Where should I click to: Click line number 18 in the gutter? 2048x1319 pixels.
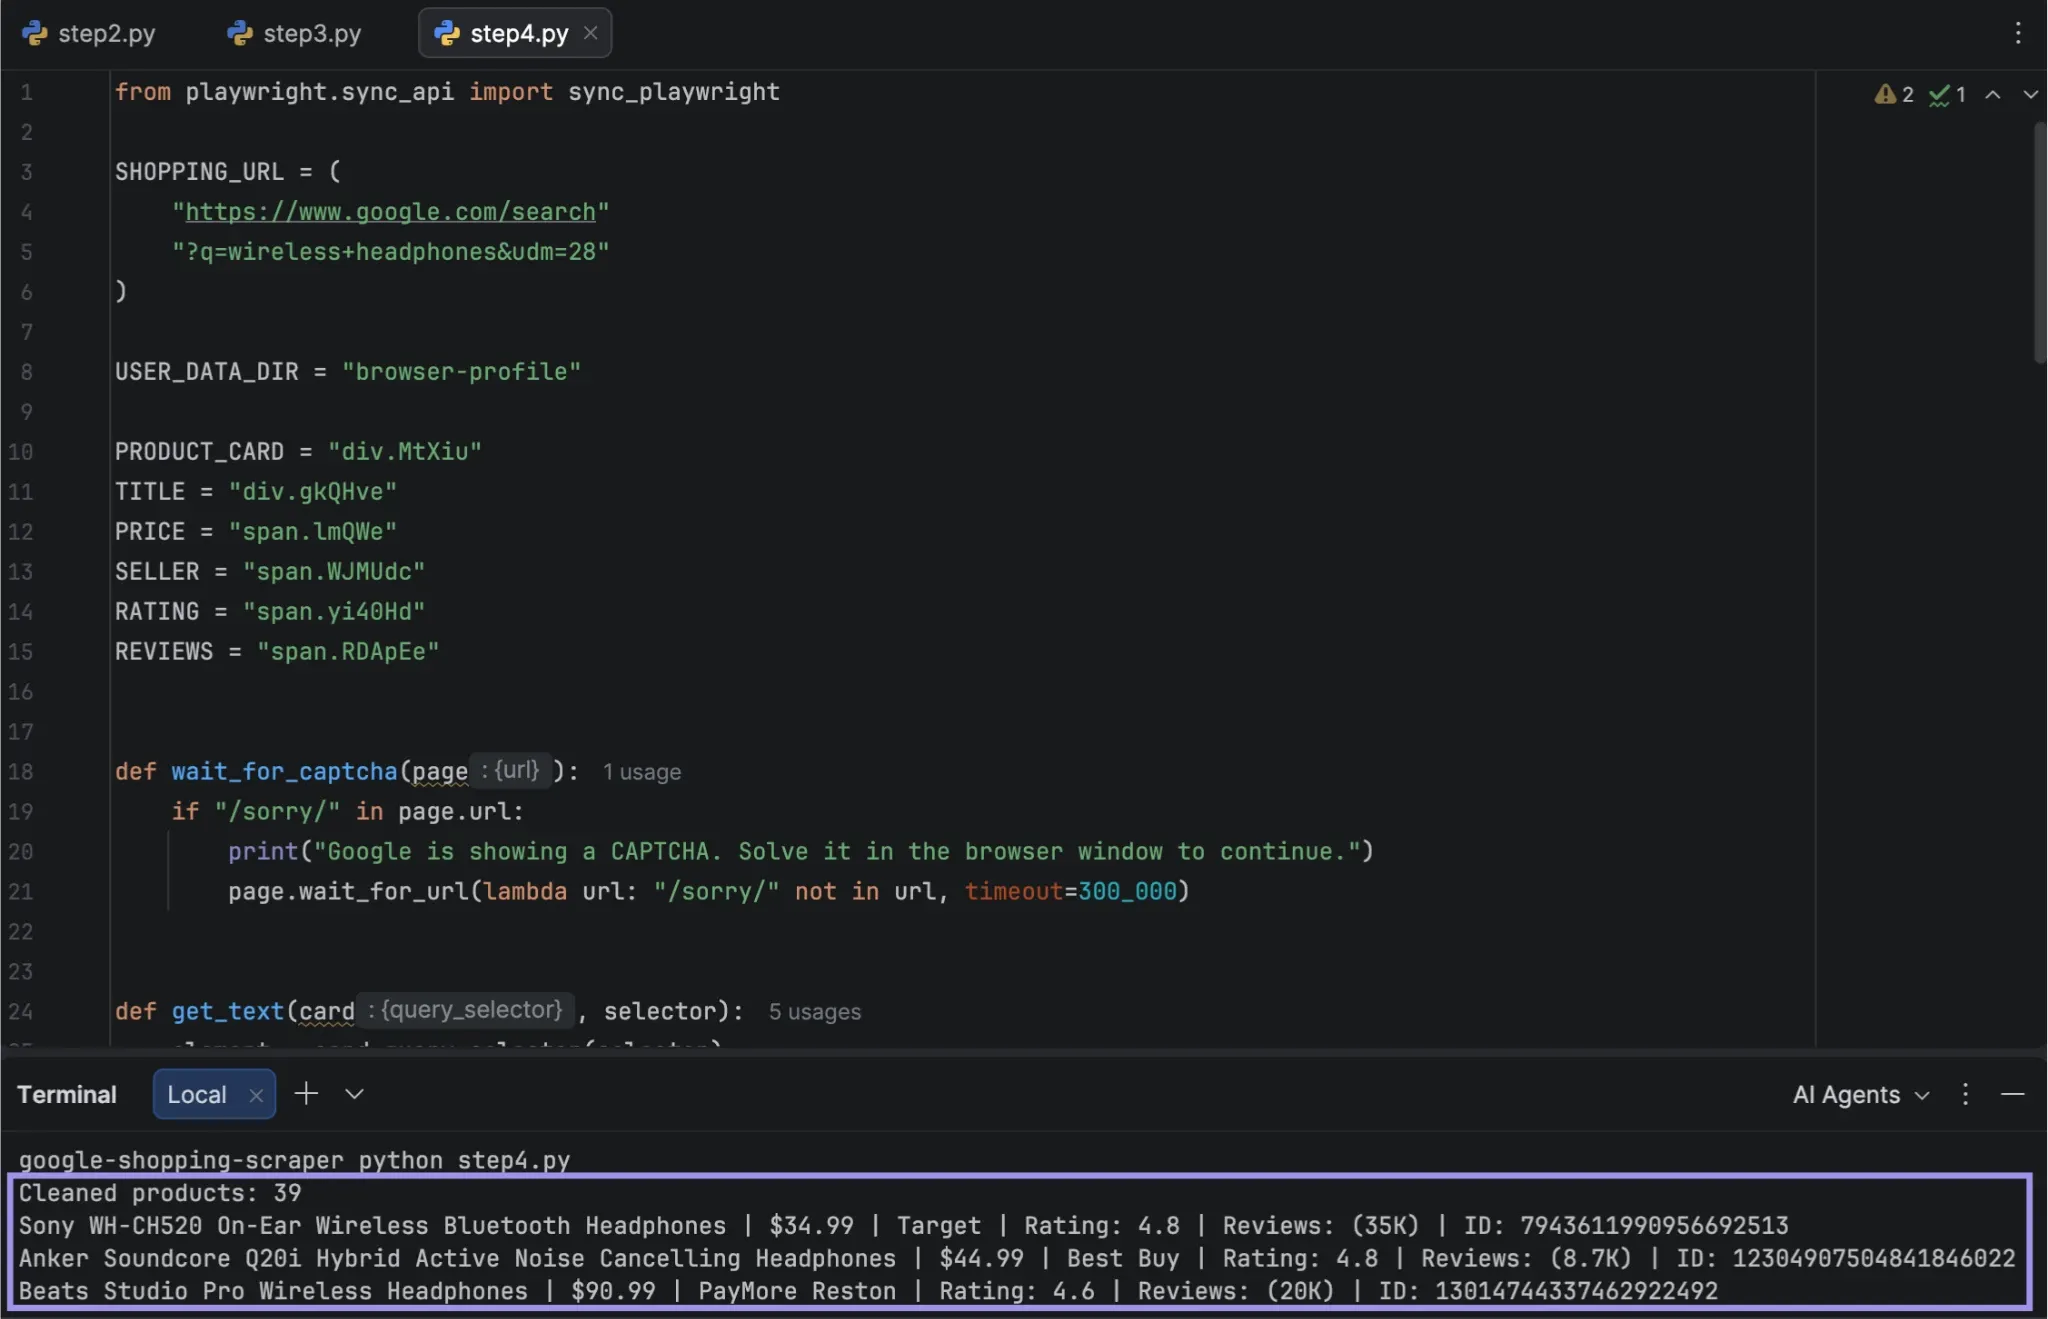point(21,772)
